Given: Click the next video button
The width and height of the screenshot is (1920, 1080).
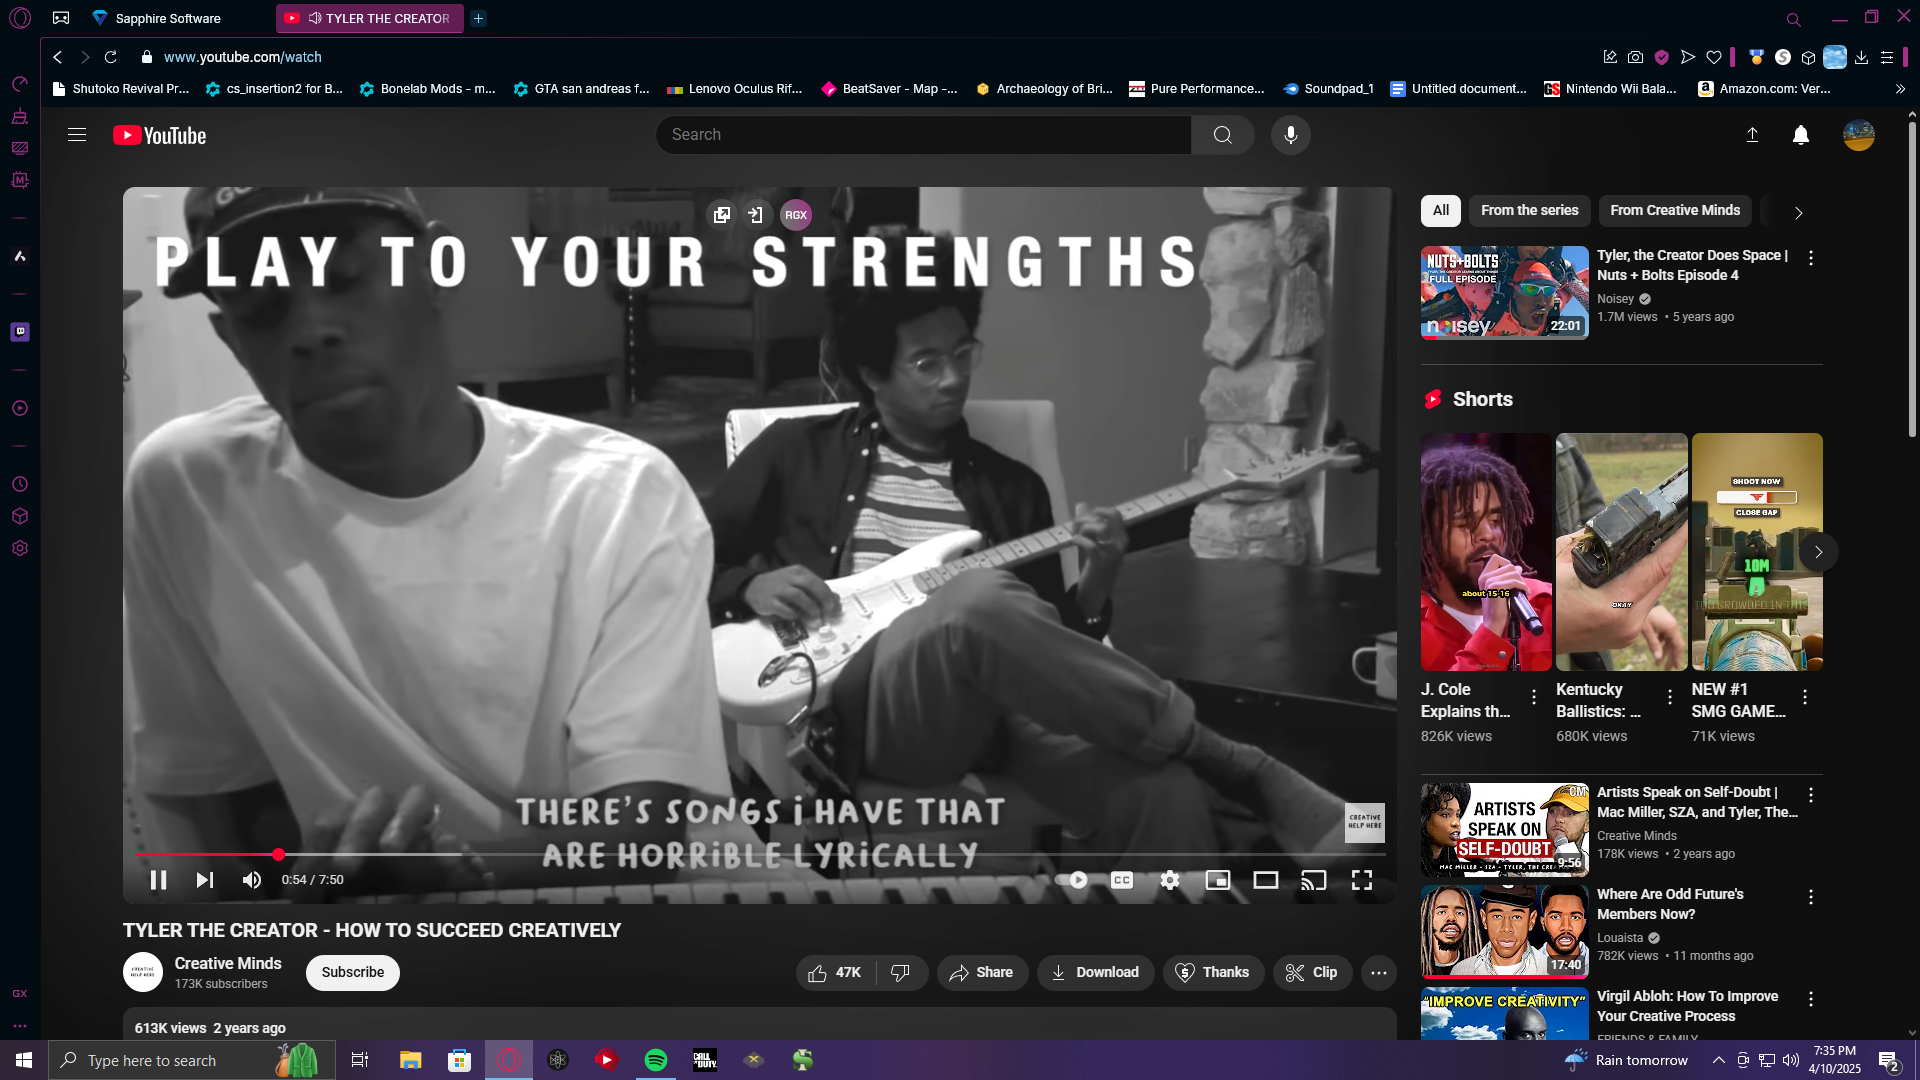Looking at the screenshot, I should [205, 880].
